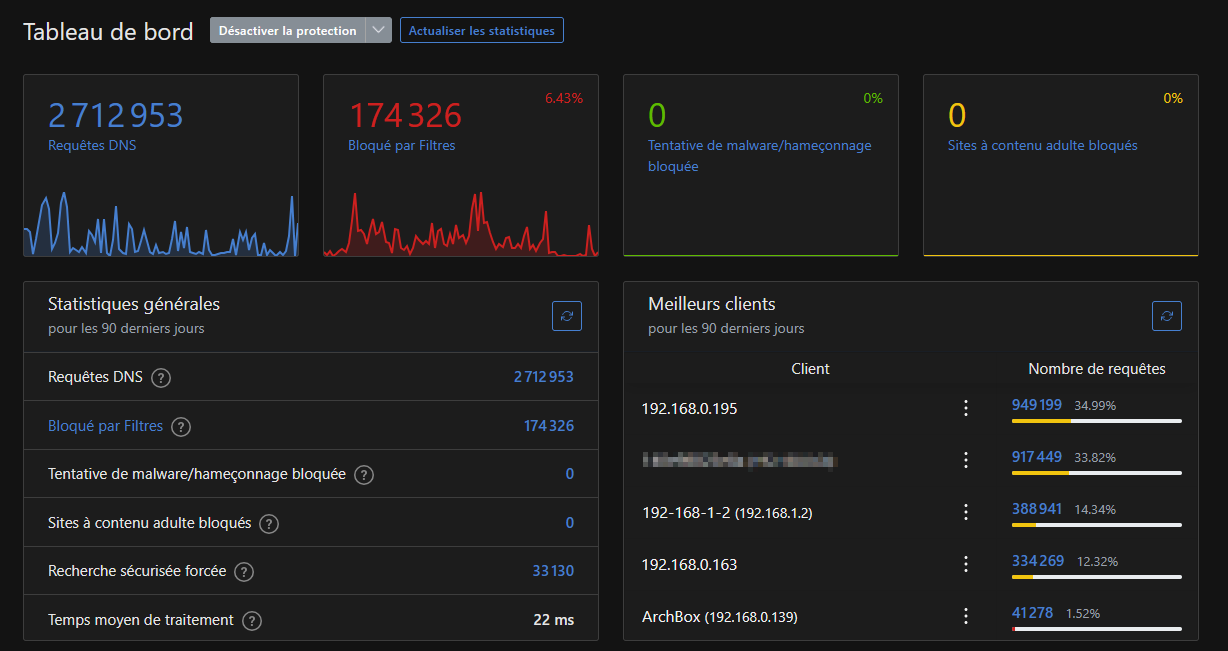Viewport: 1228px width, 651px height.
Task: Click the red blocked requests graph
Action: pos(460,226)
